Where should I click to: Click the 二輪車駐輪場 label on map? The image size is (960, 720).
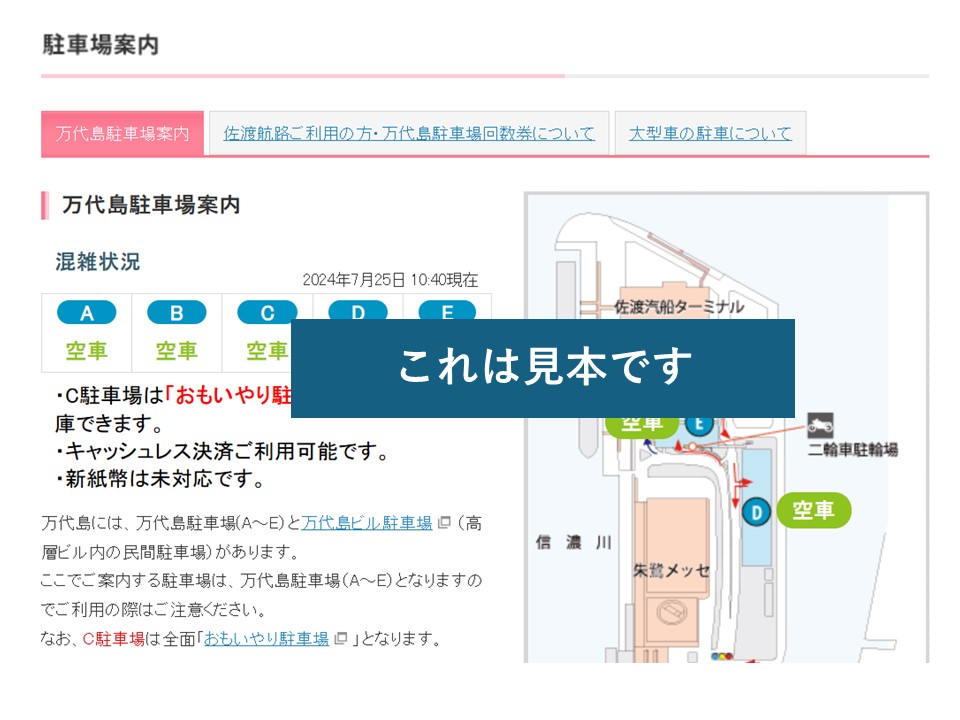852,450
